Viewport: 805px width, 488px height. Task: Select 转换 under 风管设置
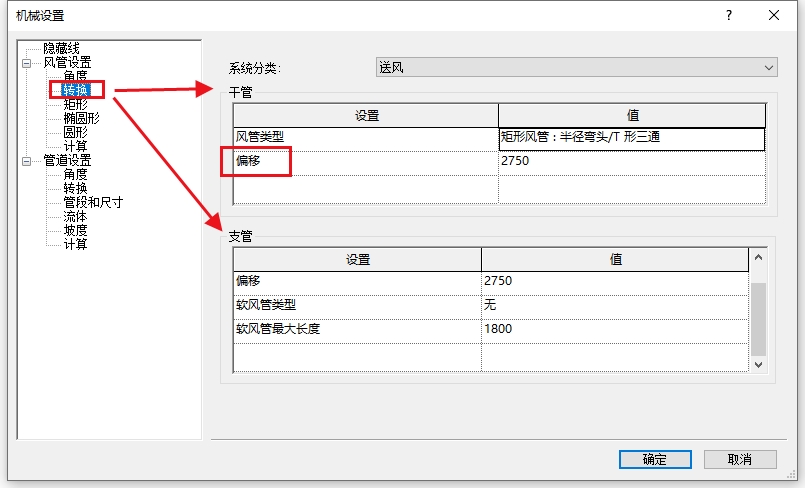tap(75, 90)
